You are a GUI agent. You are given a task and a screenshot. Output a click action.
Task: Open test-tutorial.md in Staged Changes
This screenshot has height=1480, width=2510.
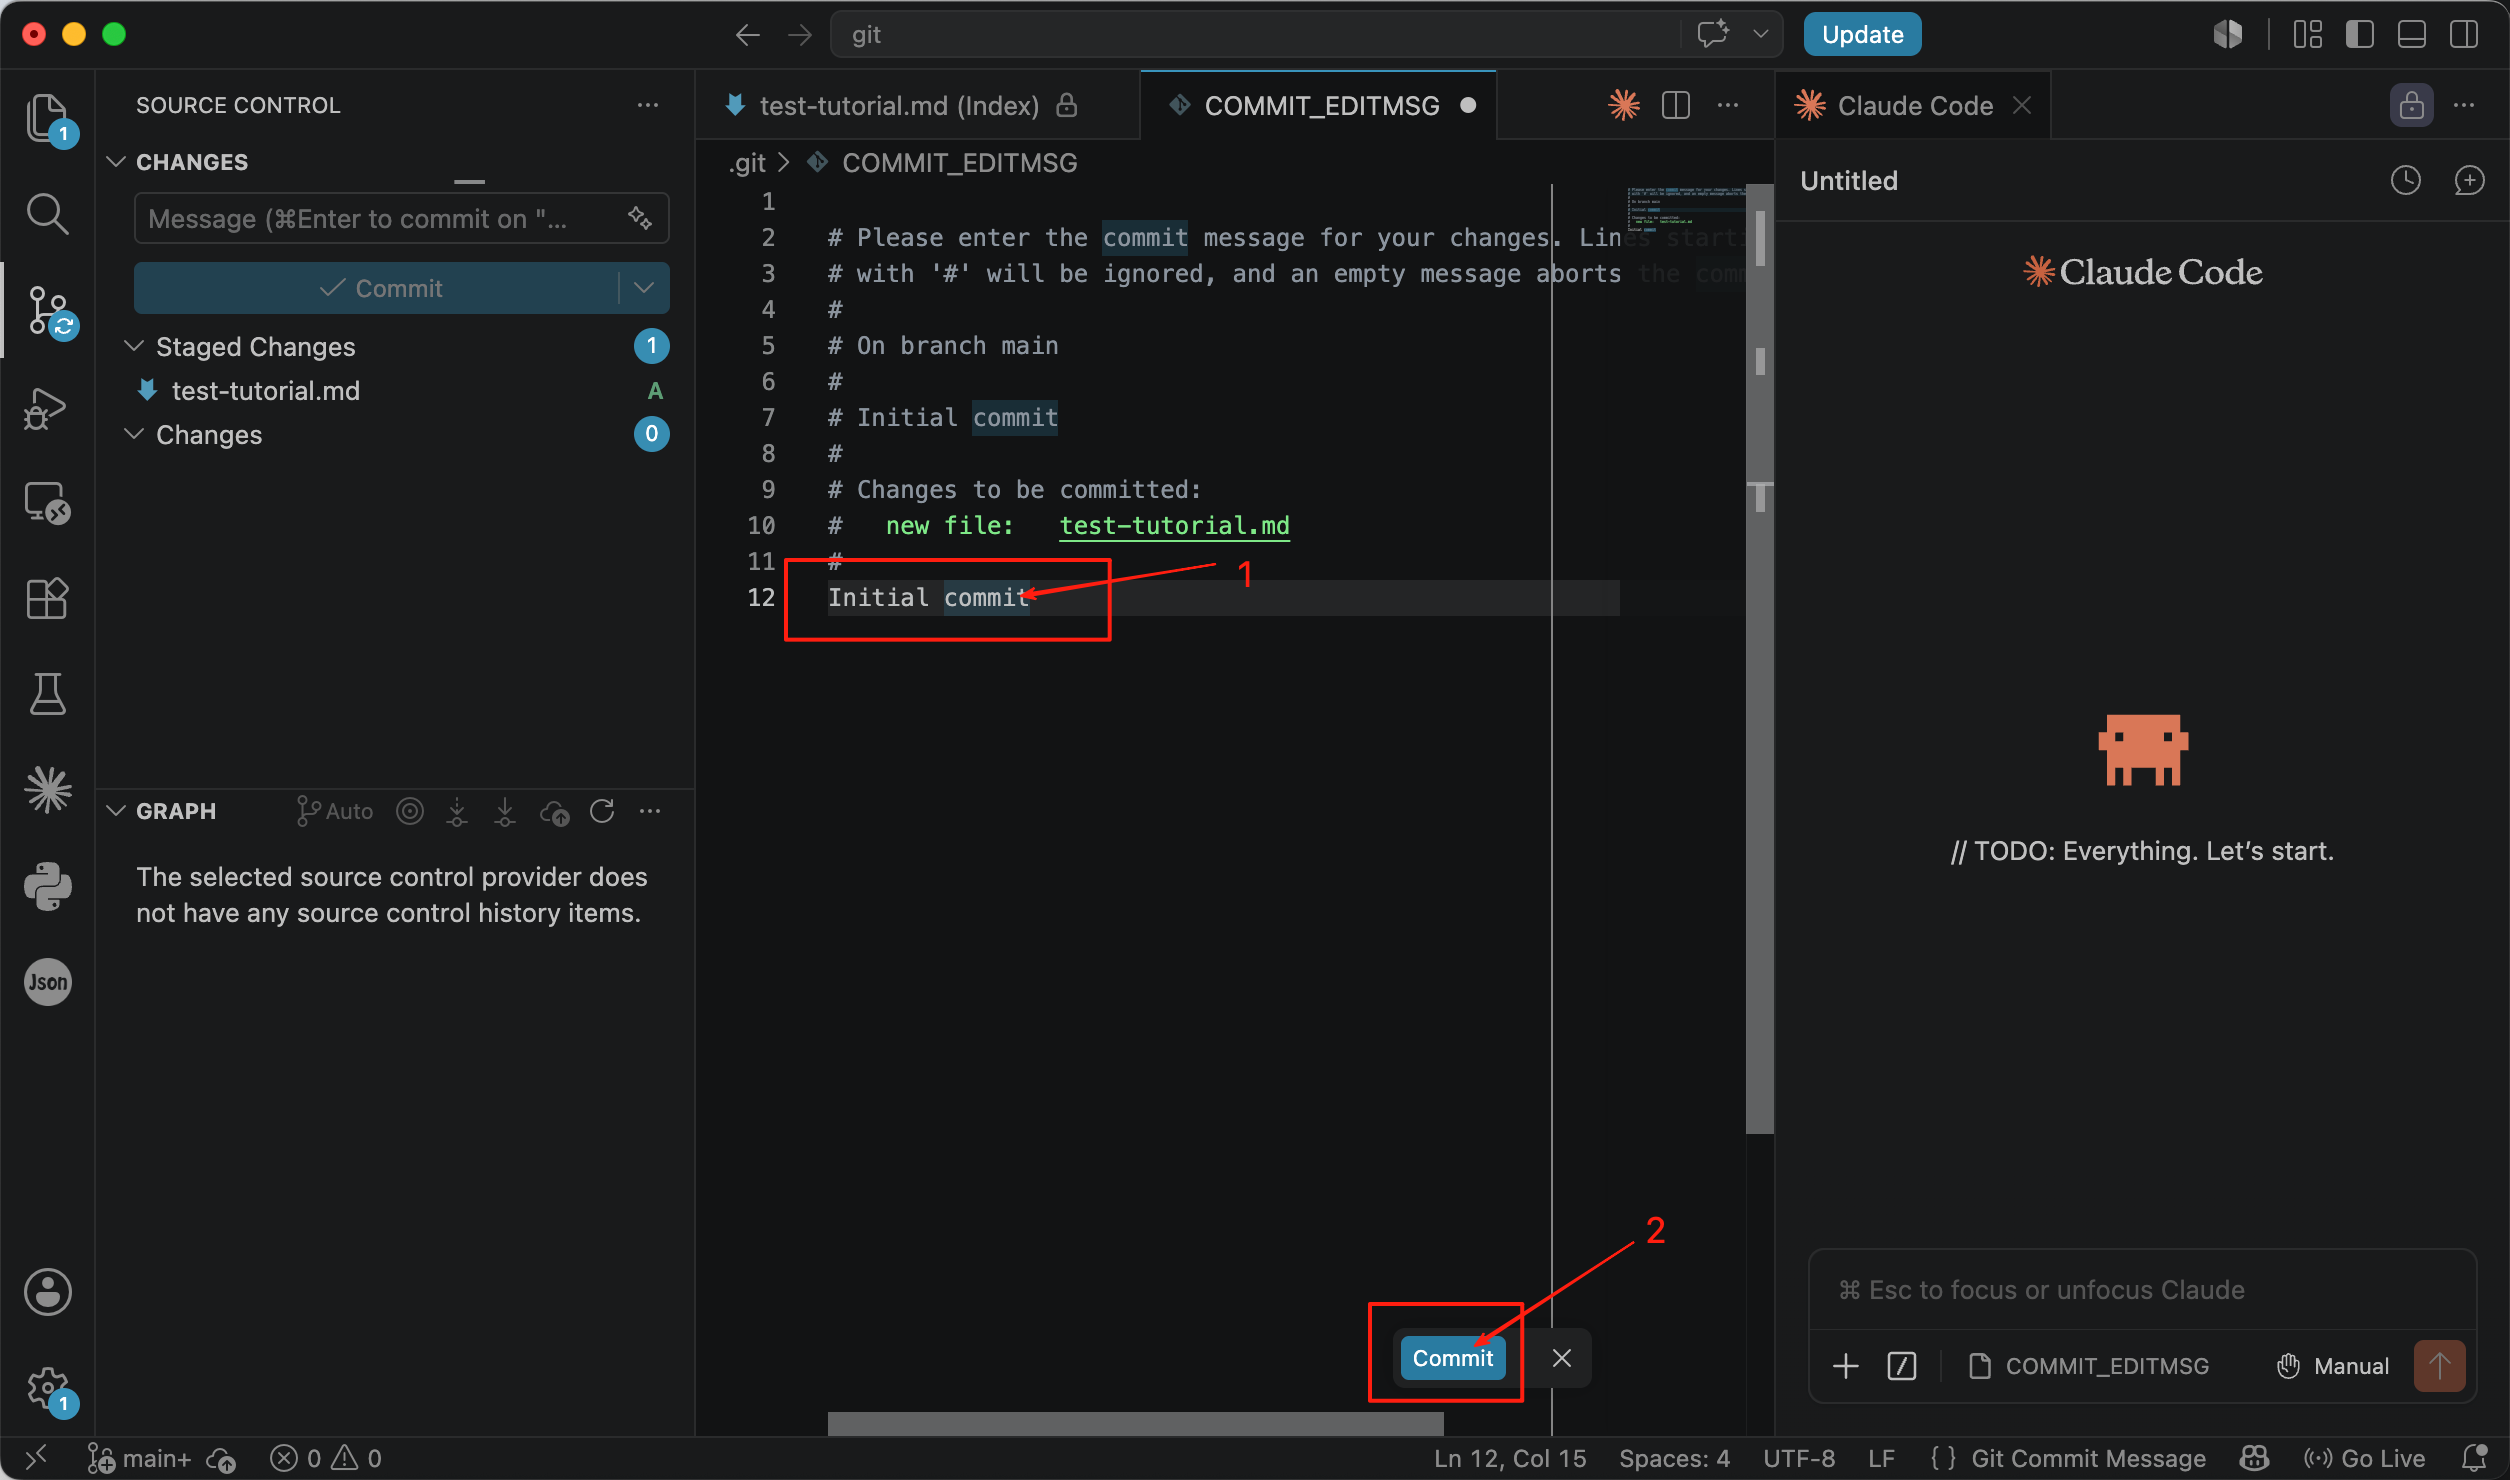click(x=265, y=390)
